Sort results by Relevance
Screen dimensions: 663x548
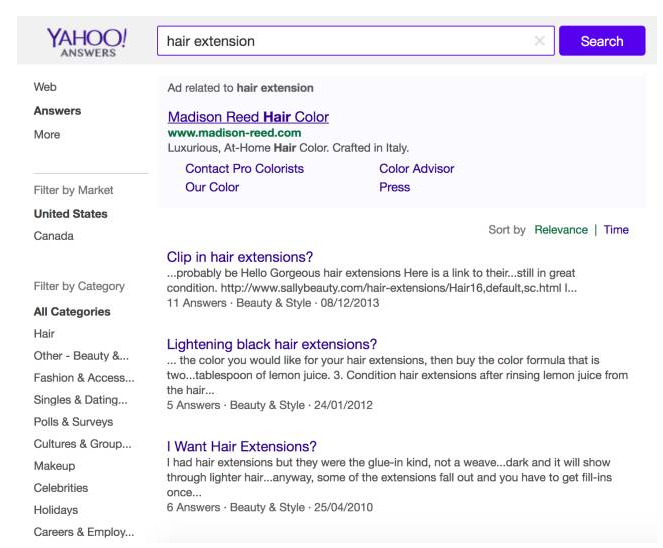(561, 229)
